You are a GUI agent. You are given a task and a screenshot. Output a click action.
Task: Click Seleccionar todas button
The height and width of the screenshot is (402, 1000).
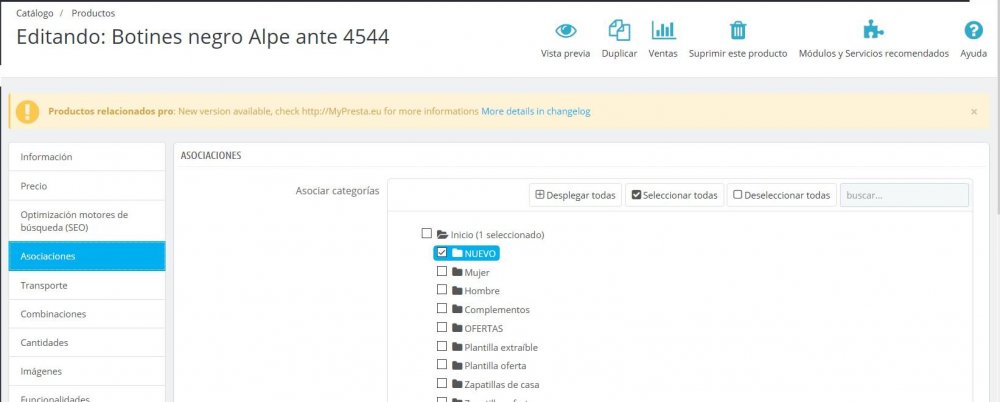pyautogui.click(x=674, y=195)
